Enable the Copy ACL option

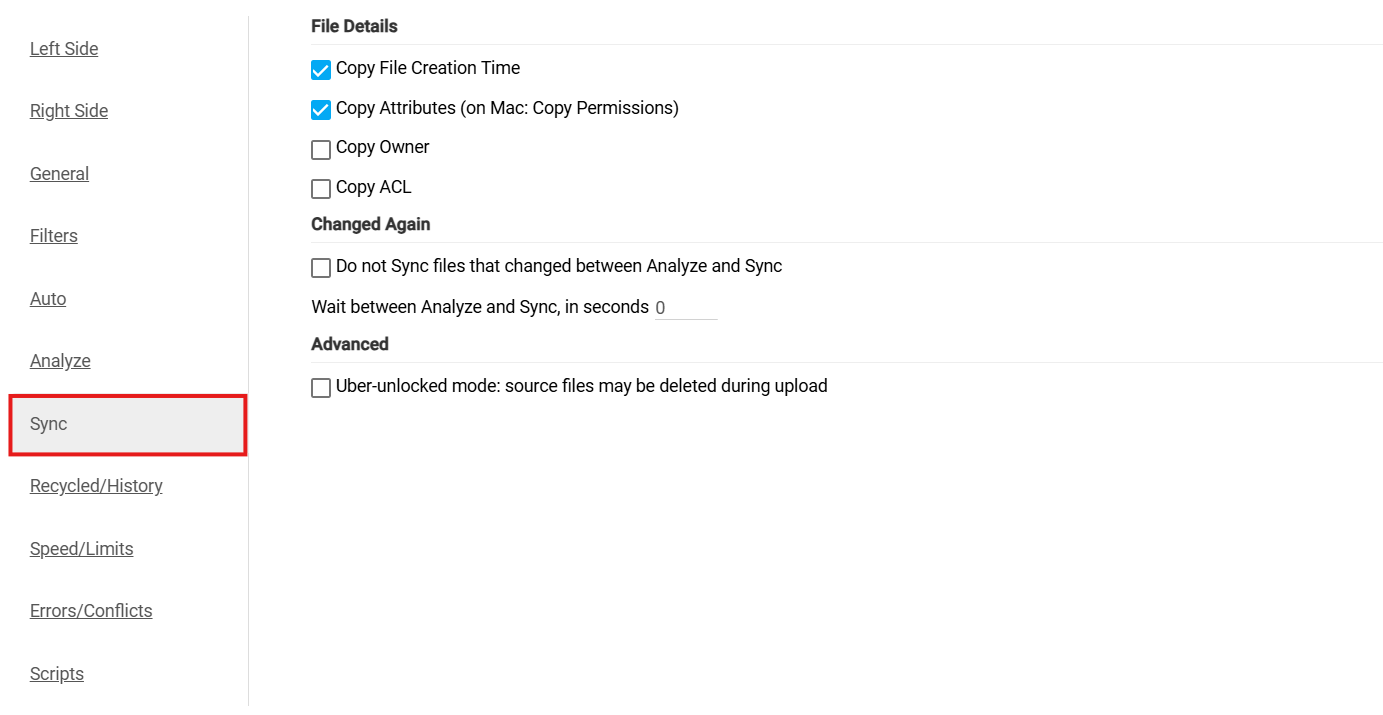tap(320, 188)
